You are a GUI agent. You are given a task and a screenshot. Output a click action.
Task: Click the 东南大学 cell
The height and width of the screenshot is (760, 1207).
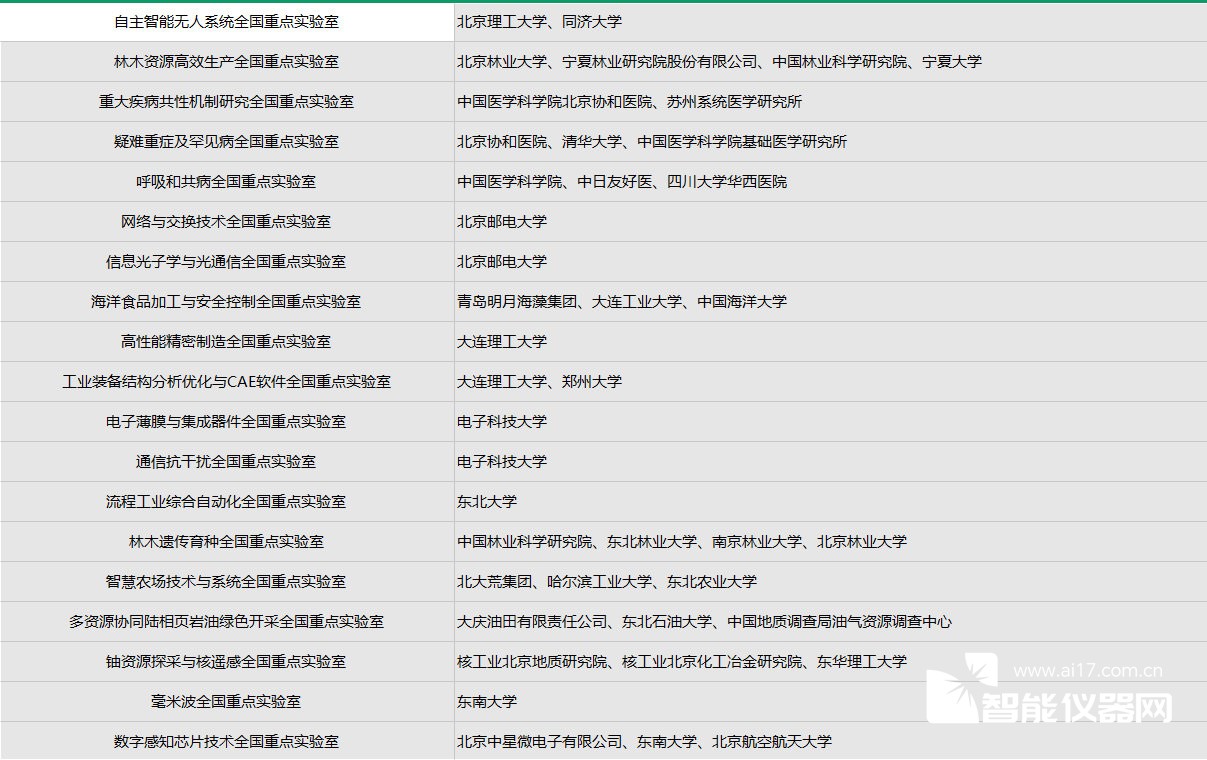(830, 701)
